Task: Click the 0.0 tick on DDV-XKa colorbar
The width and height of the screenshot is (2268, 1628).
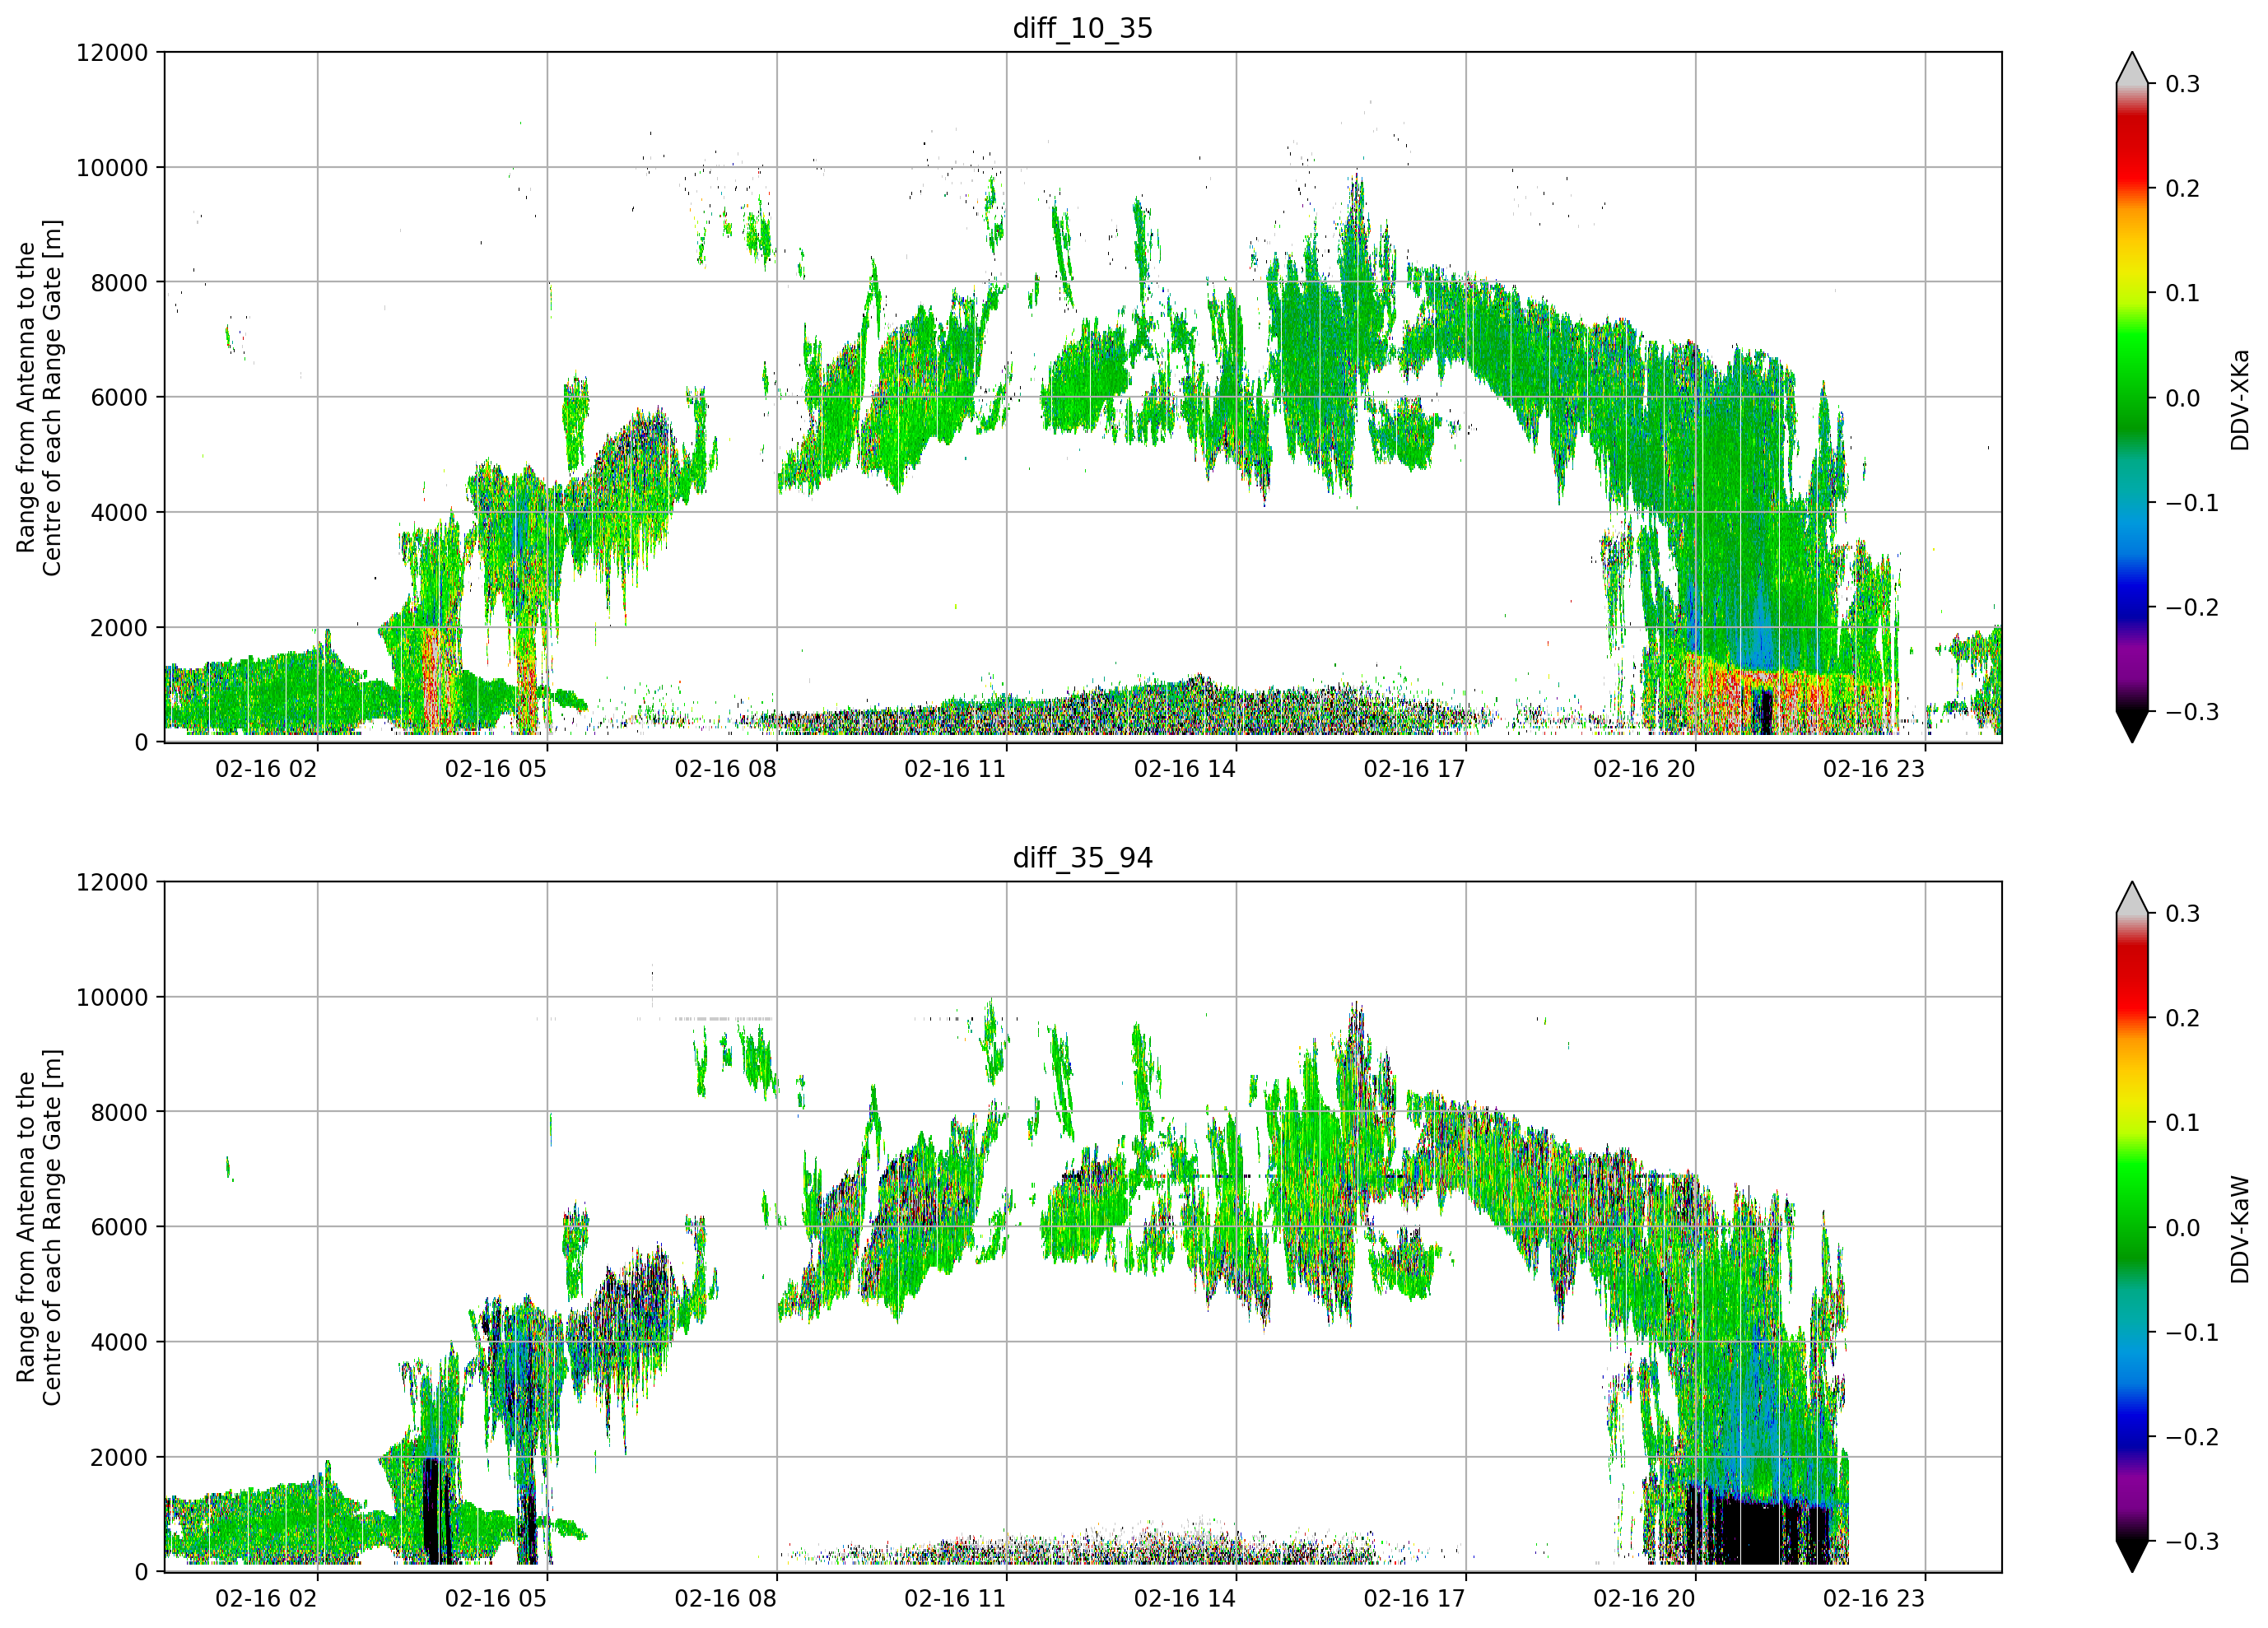Action: coord(2182,398)
